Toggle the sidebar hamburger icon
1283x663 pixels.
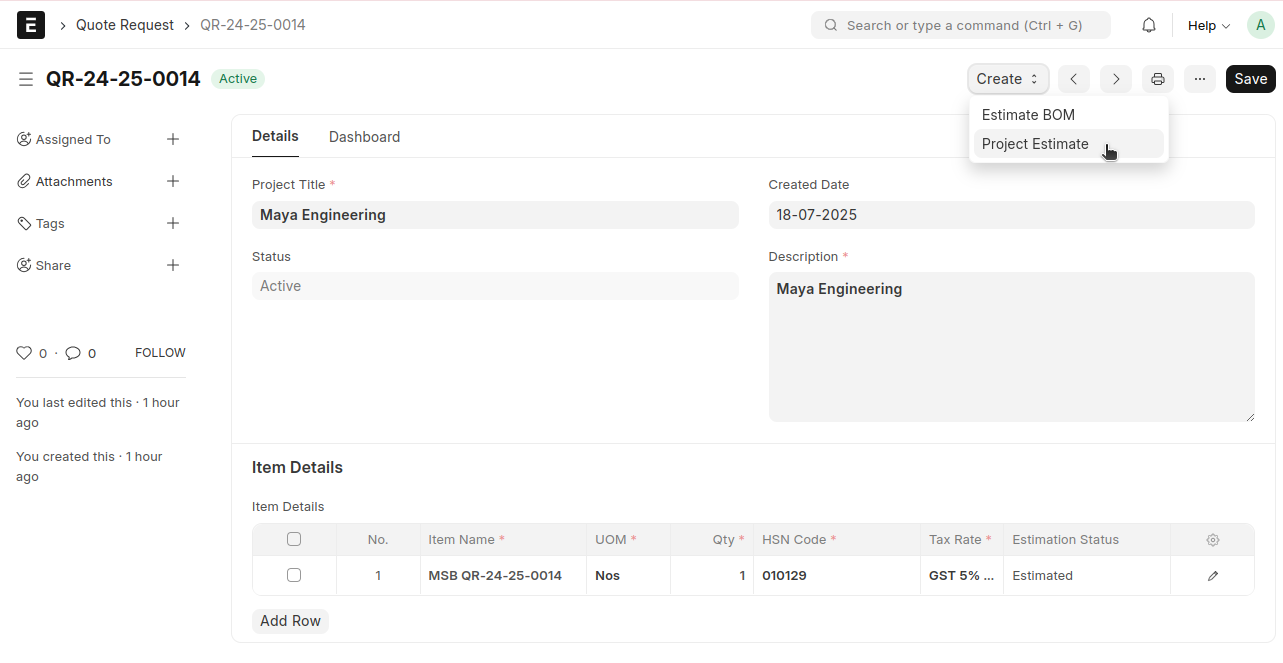click(26, 79)
